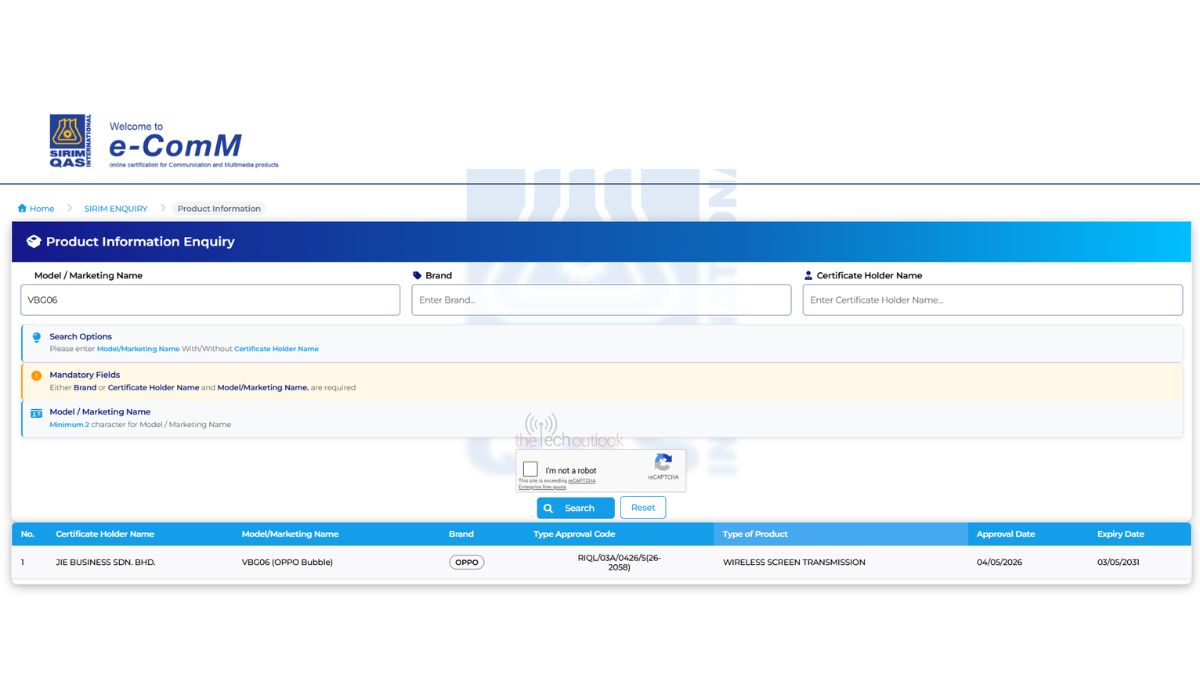Select the WIRELESS SCREEN TRANSMISSION cell

pos(794,562)
